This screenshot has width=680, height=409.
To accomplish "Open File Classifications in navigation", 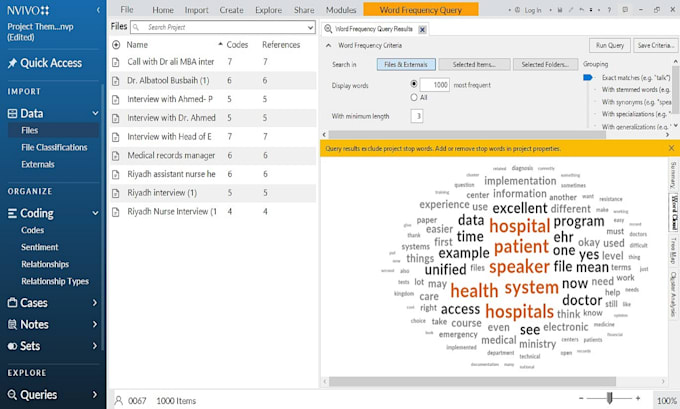I will pos(54,147).
